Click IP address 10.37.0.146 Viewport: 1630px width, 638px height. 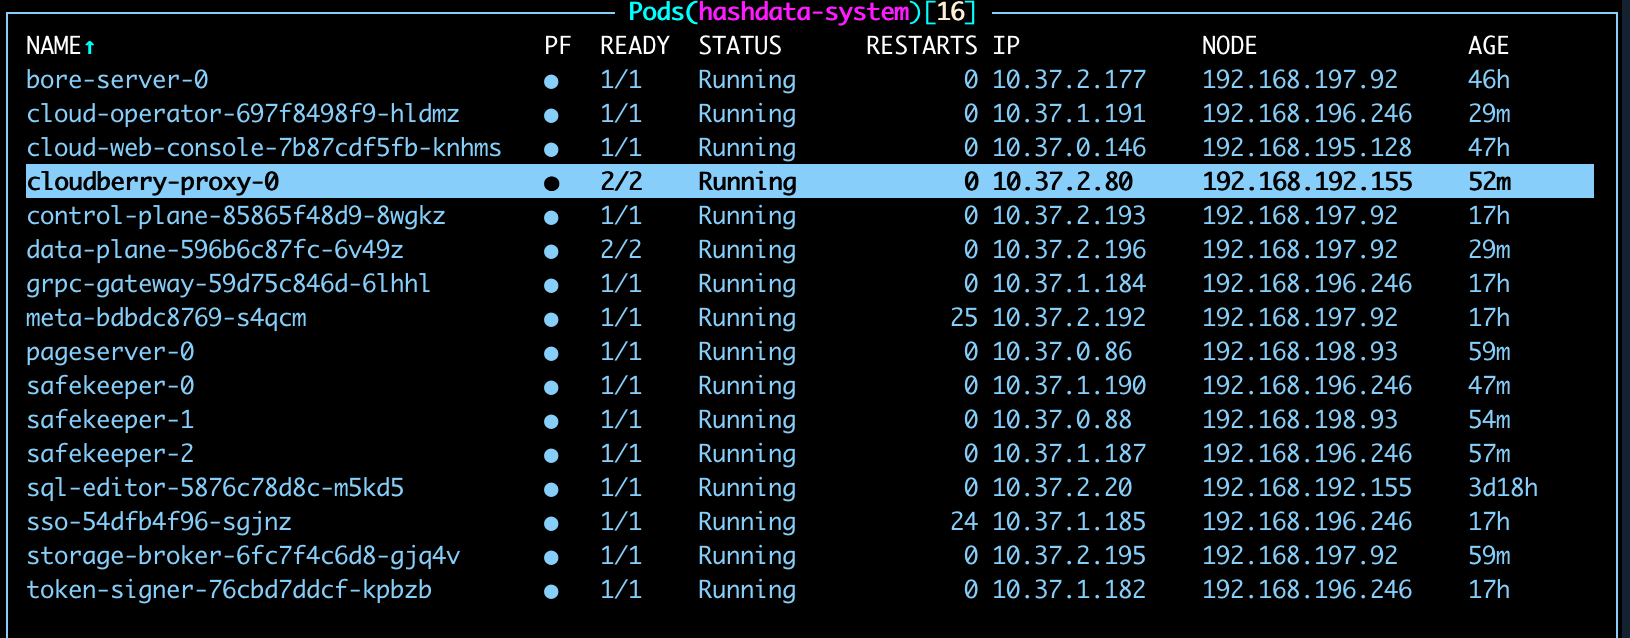point(1068,148)
